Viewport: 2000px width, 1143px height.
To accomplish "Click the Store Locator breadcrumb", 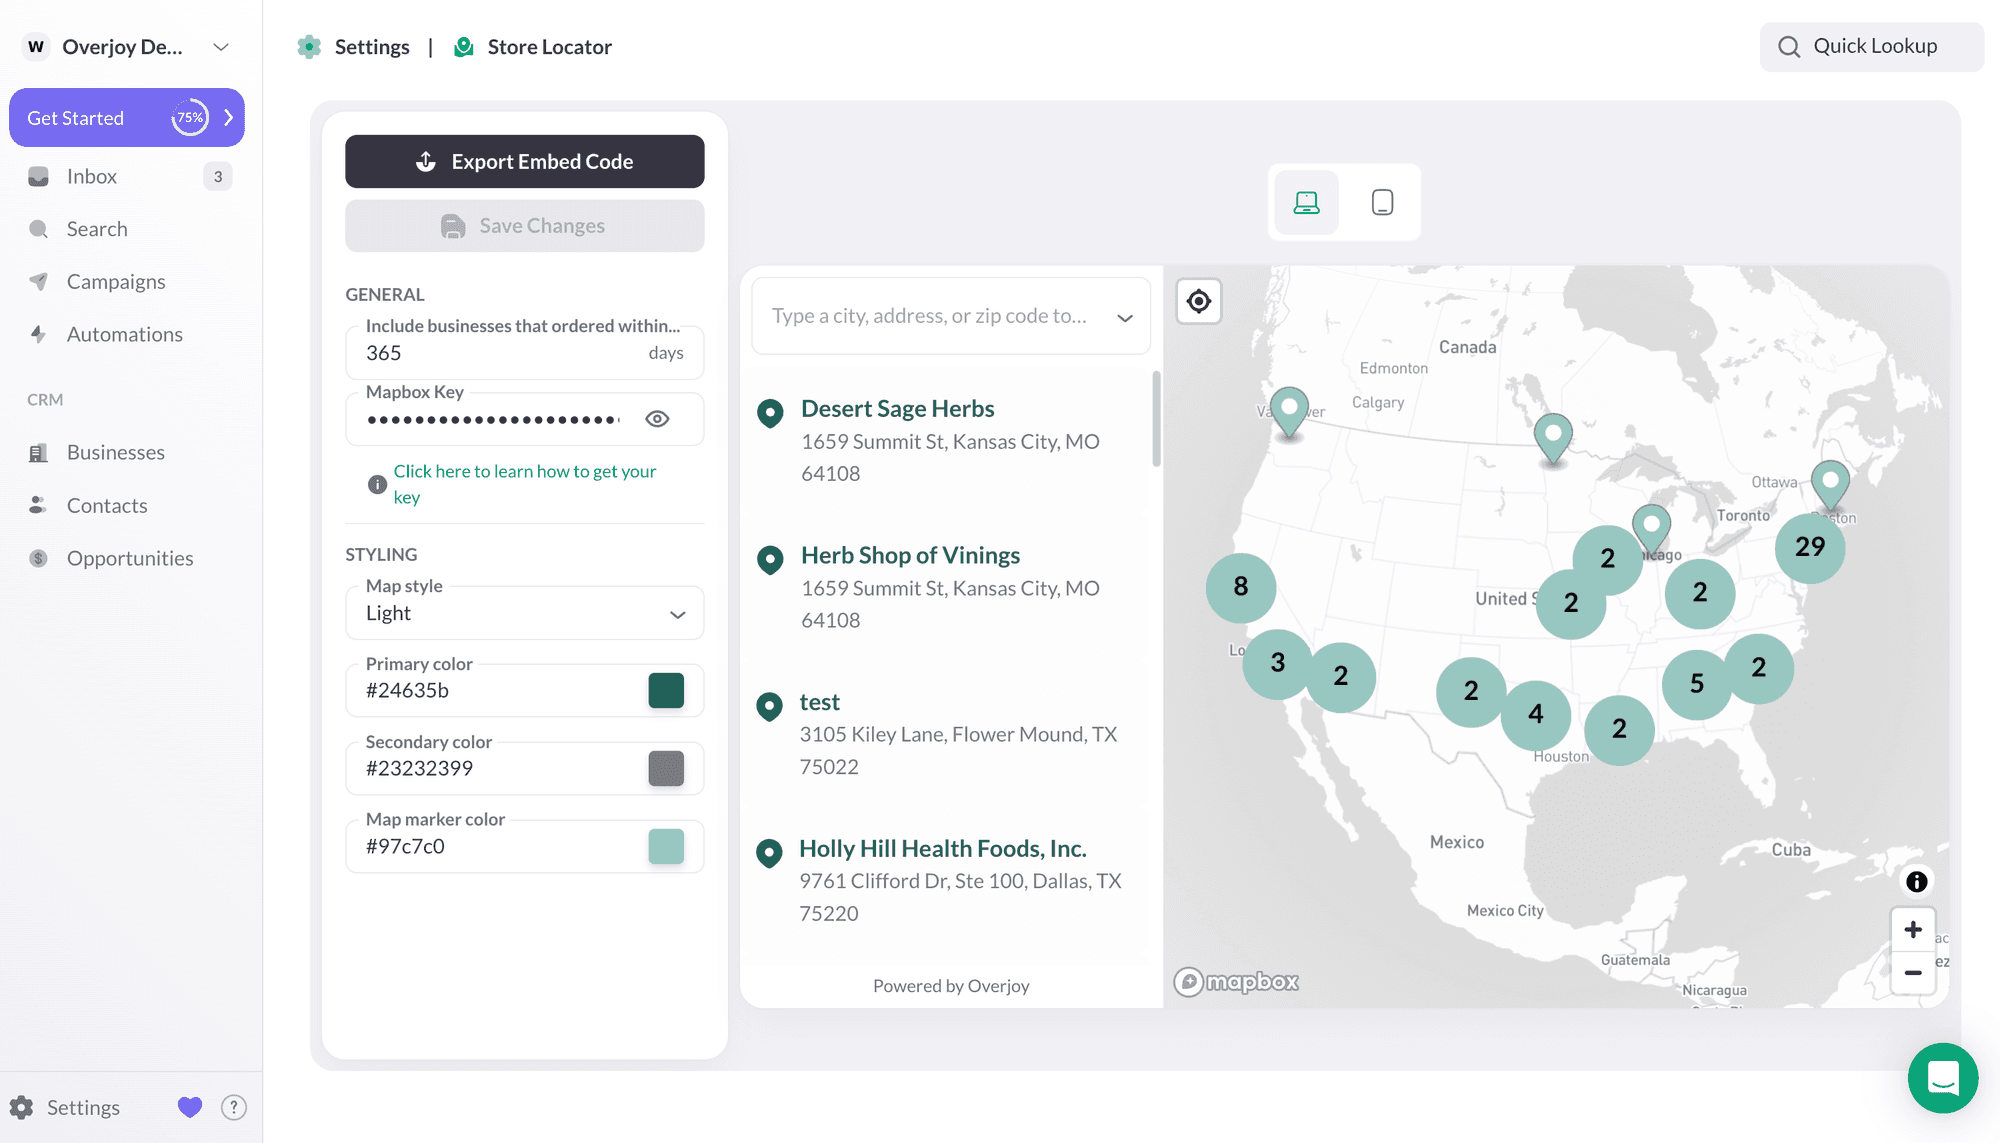I will pyautogui.click(x=549, y=47).
